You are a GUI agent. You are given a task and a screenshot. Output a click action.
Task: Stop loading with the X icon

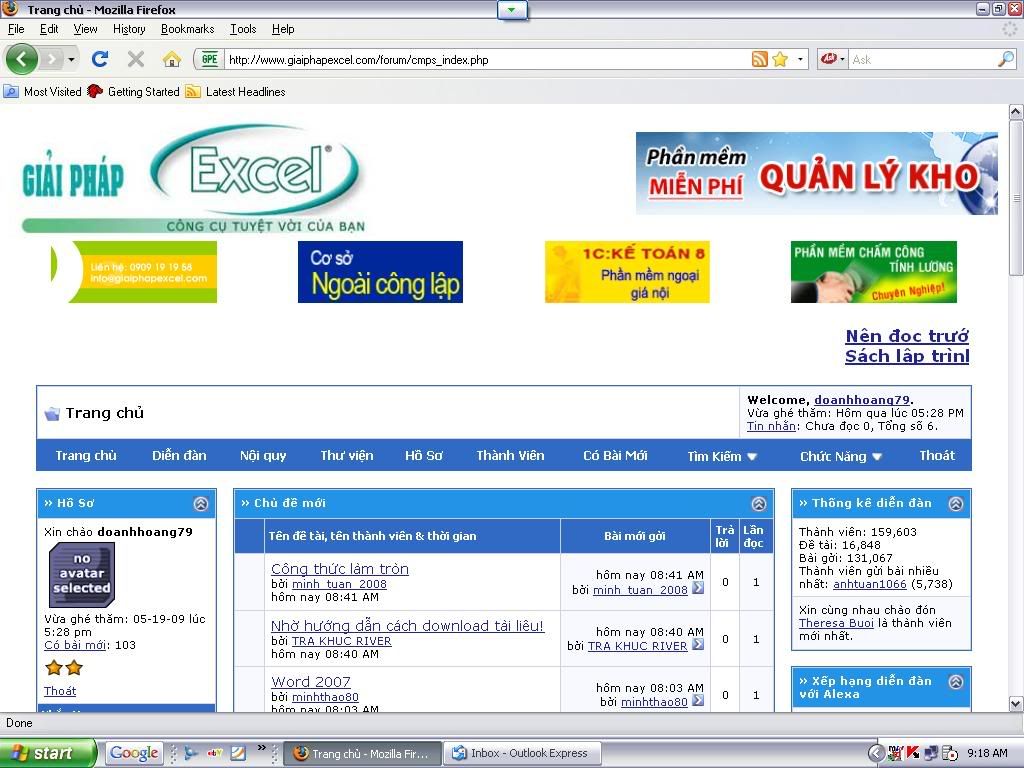pyautogui.click(x=136, y=59)
